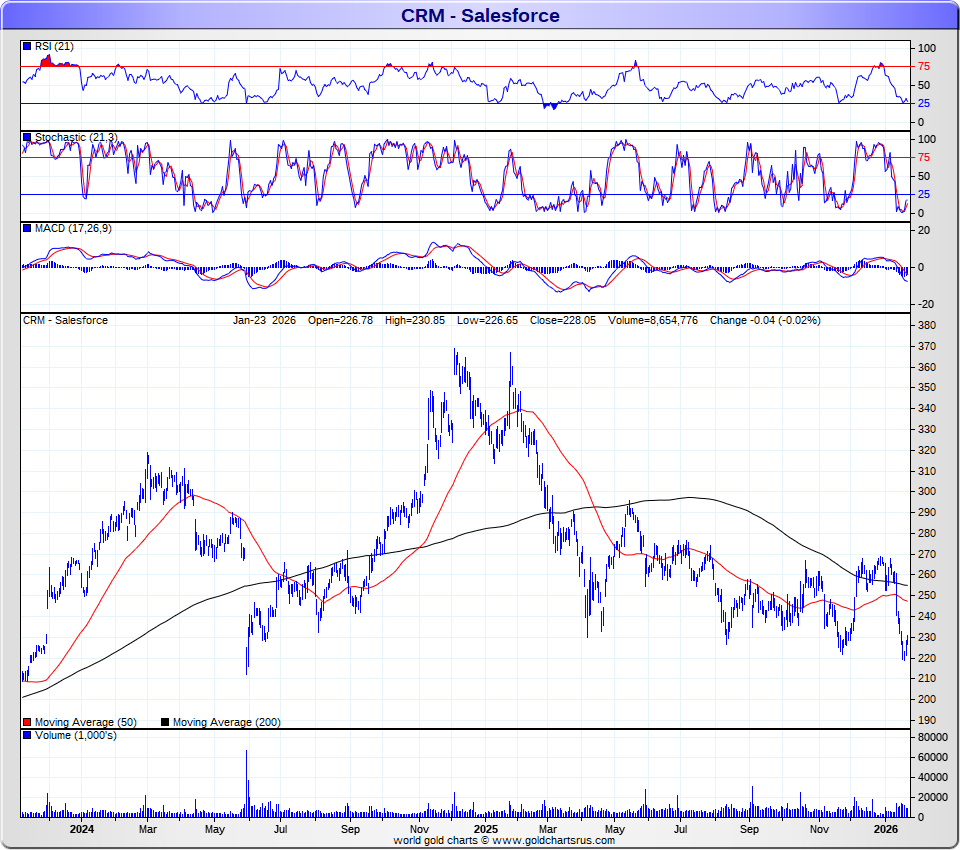
Task: Click the Volume=8,654,776 value
Action: (x=653, y=320)
